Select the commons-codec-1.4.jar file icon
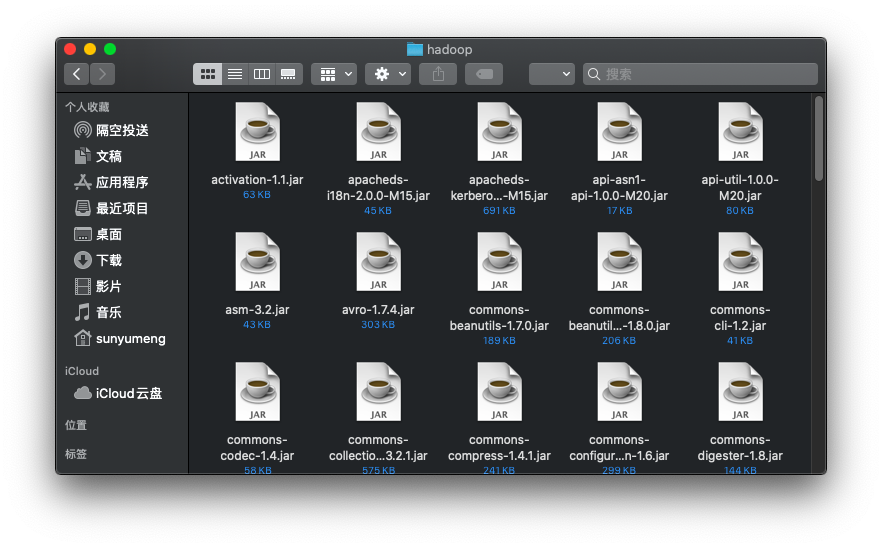The height and width of the screenshot is (548, 882). pos(257,392)
